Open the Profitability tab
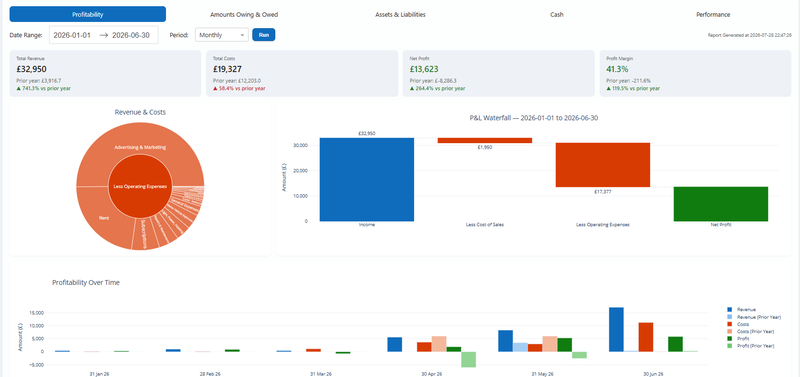The width and height of the screenshot is (800, 377). pos(88,14)
